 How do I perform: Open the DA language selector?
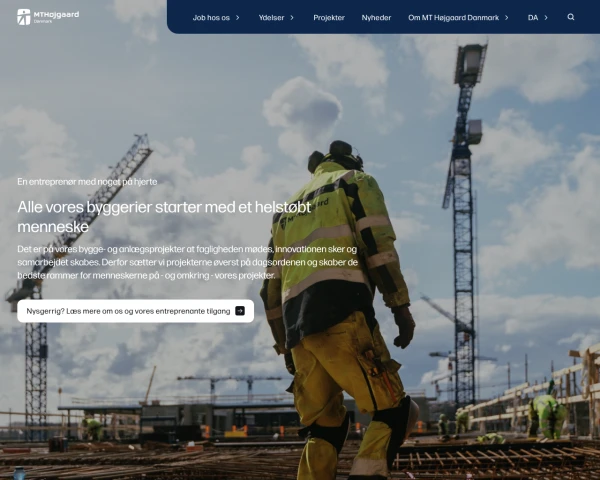tap(533, 18)
